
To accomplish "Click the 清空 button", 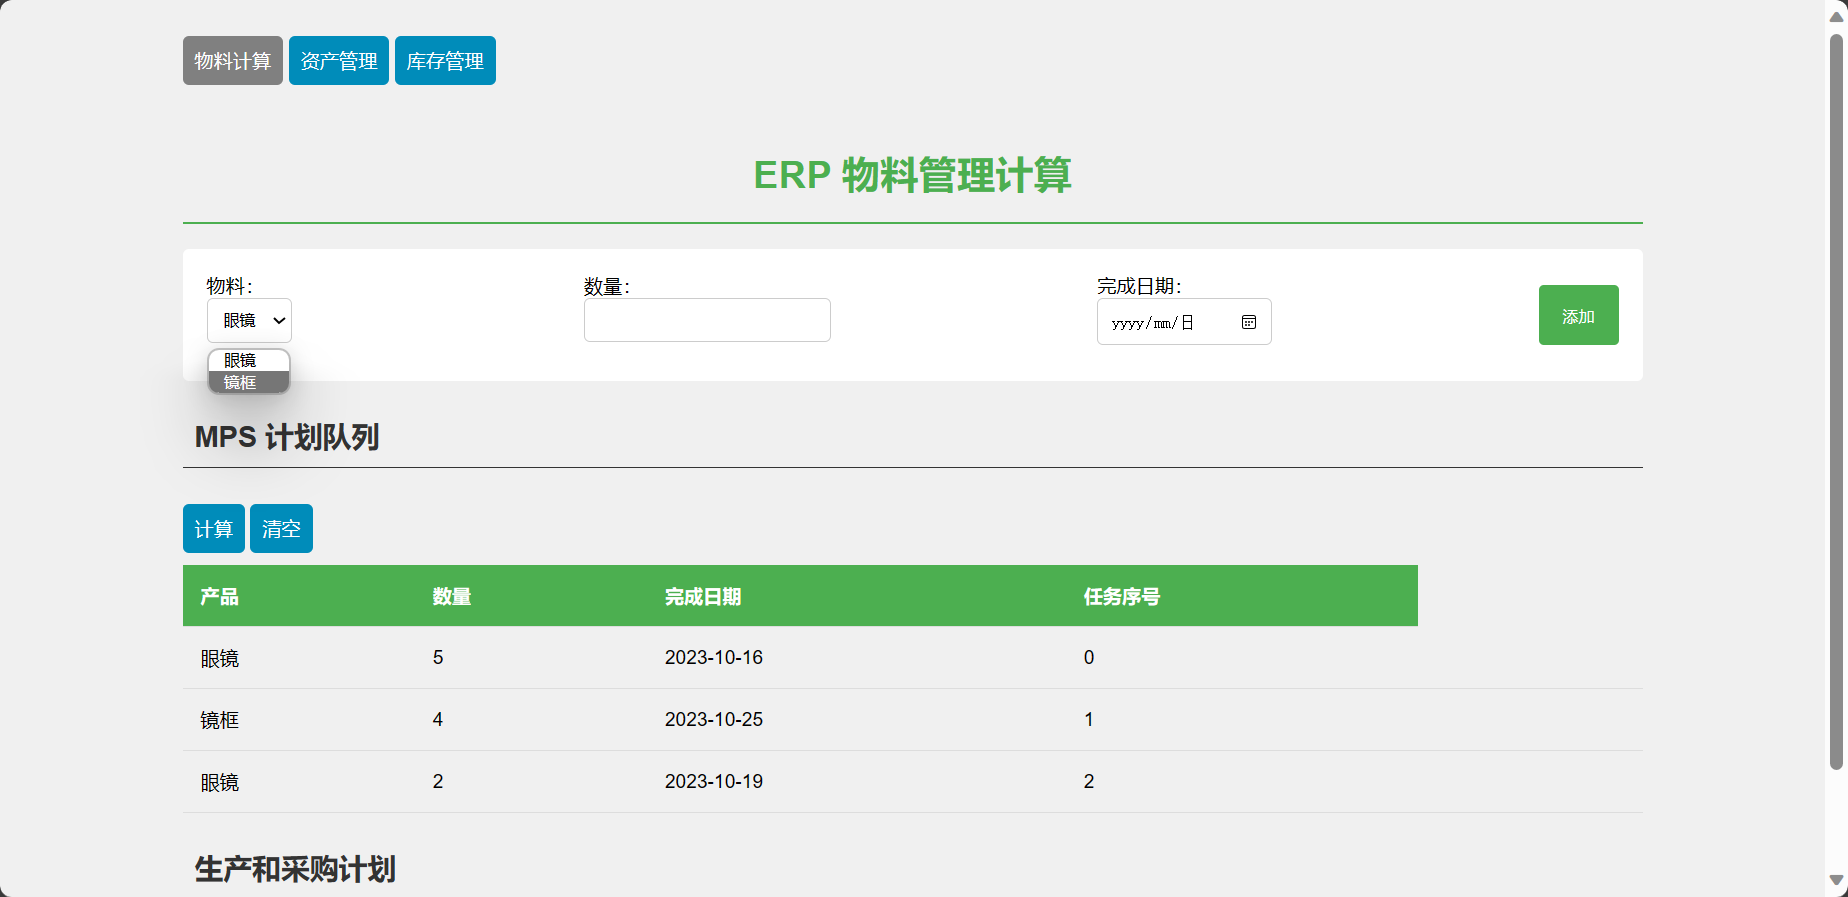I will tap(281, 529).
